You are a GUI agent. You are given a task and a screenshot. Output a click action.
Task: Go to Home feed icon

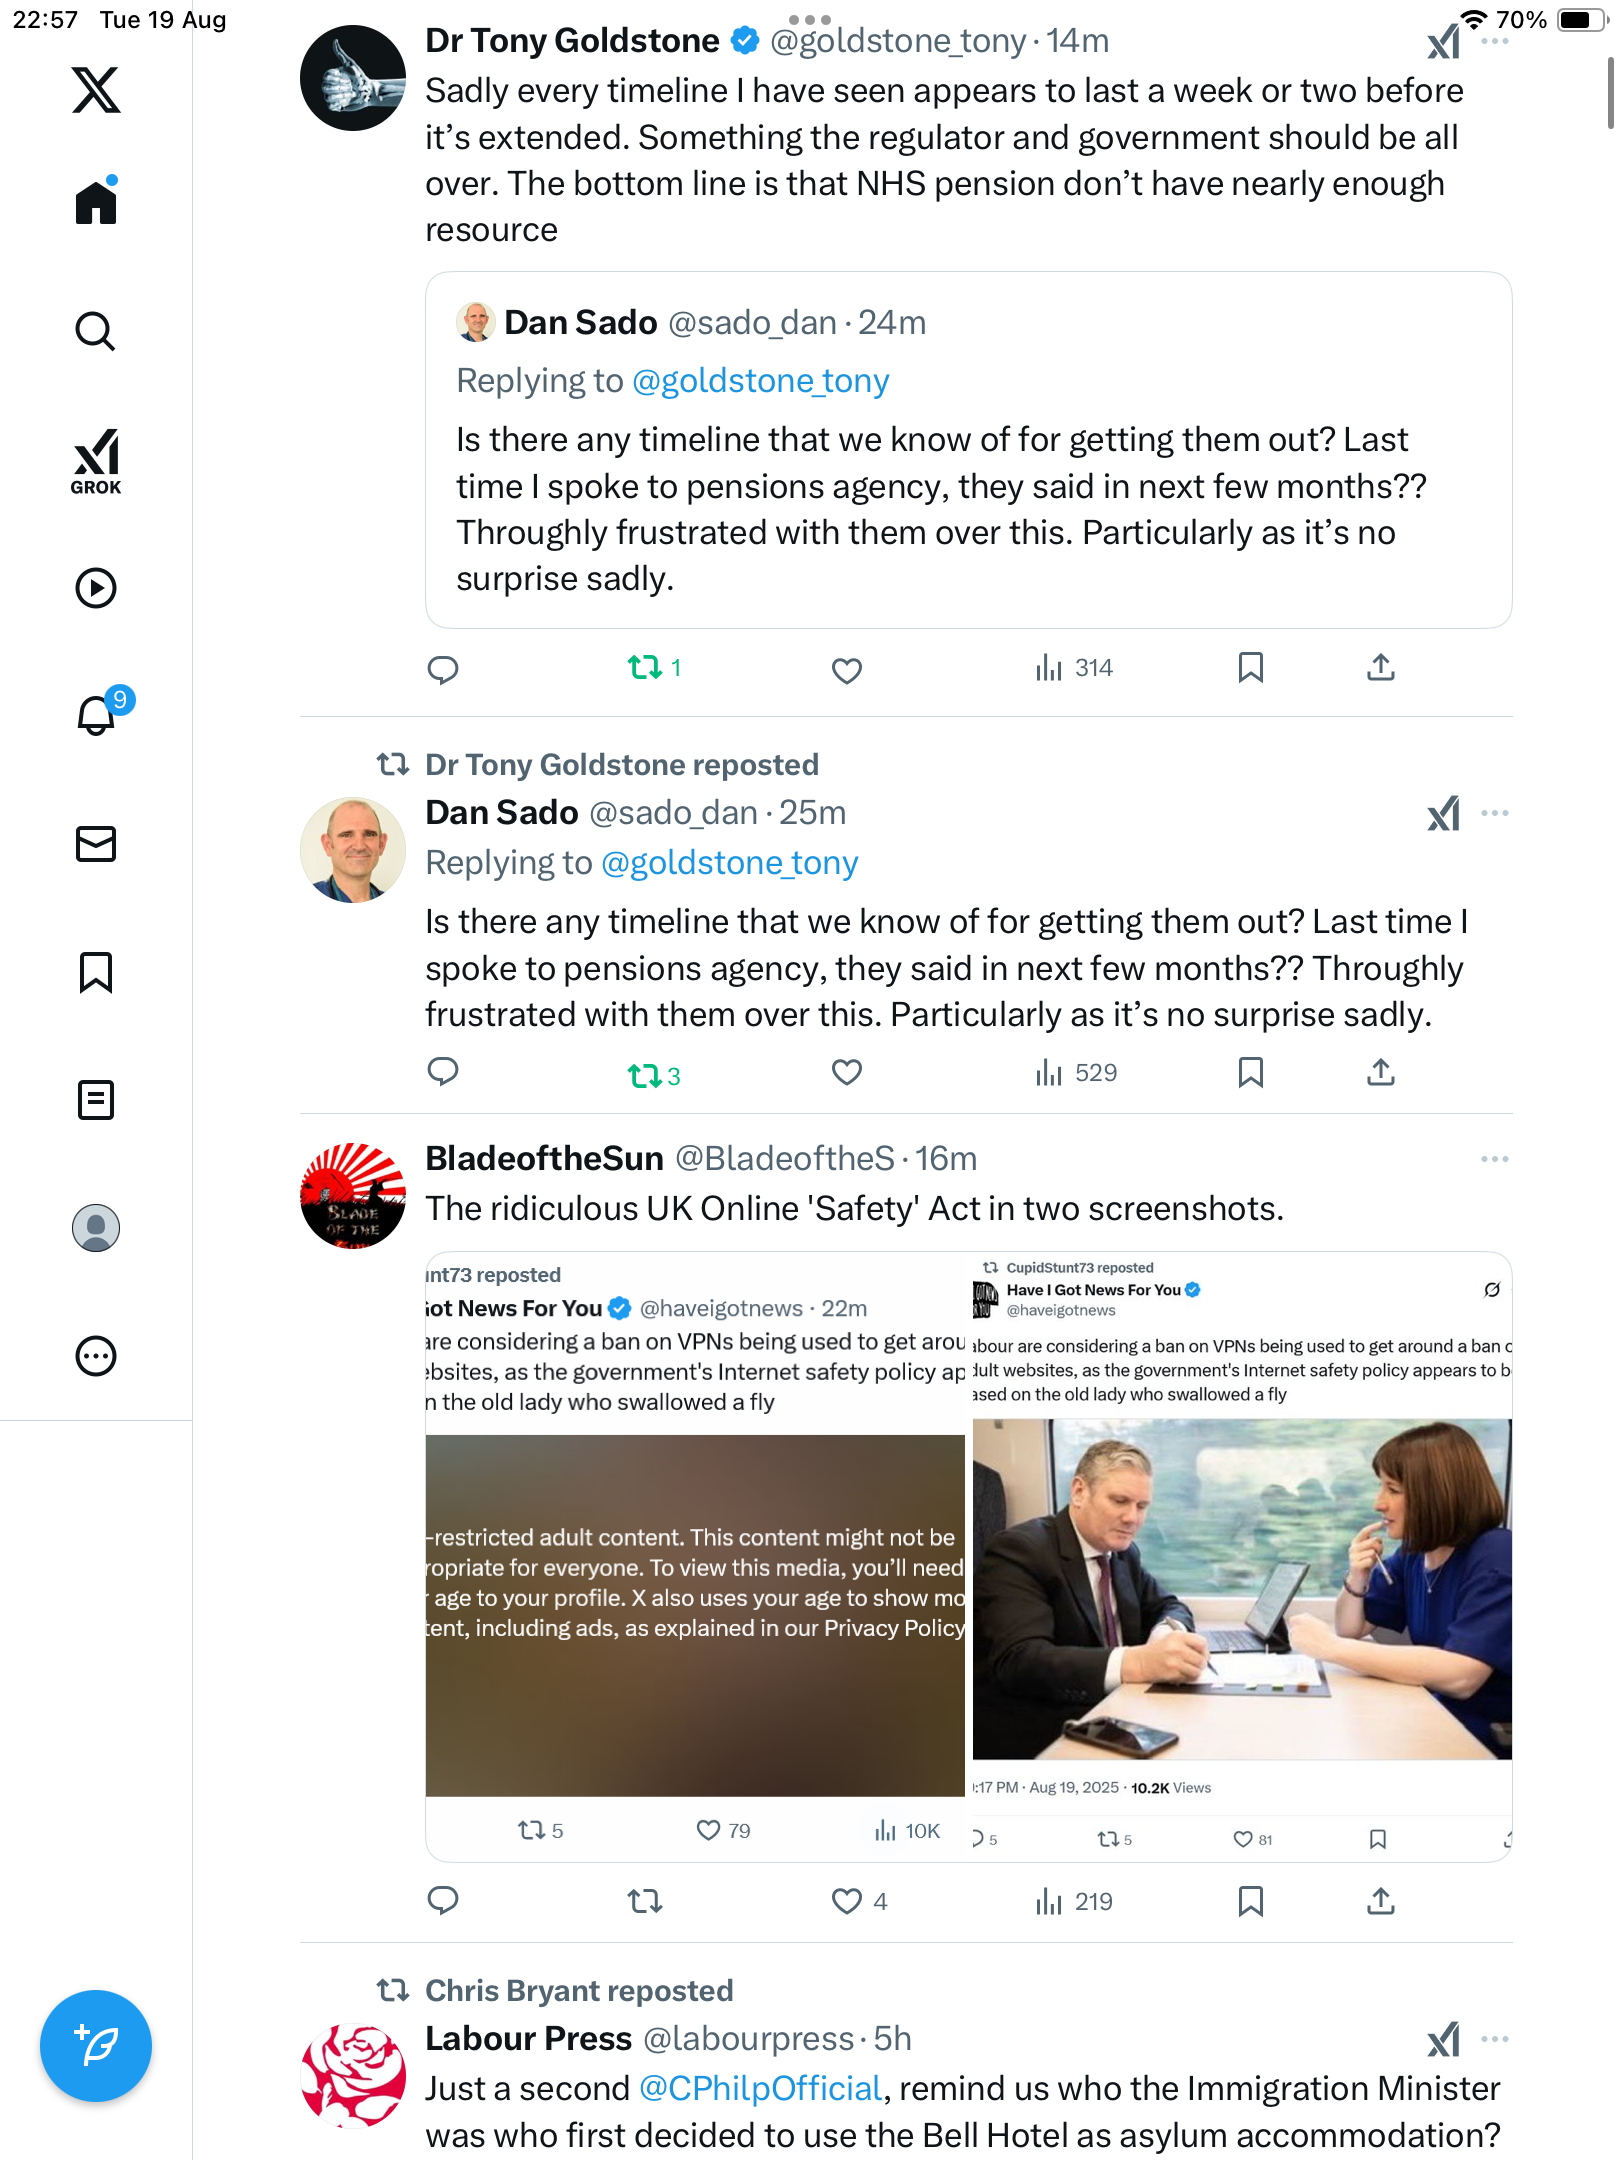tap(96, 203)
